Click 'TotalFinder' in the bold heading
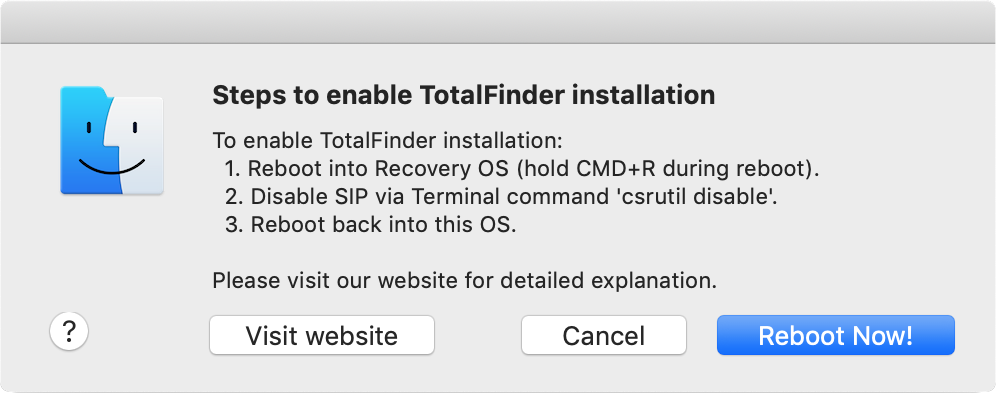 click(x=492, y=95)
